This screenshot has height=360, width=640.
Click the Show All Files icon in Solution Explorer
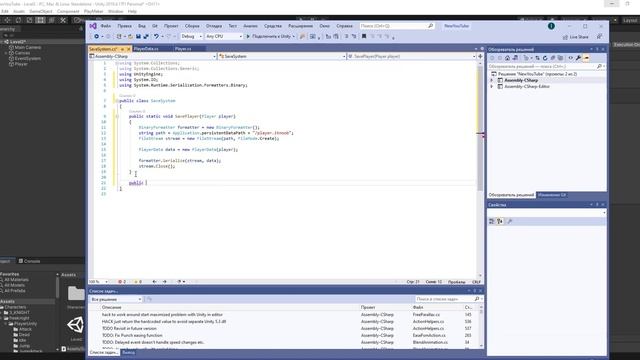(560, 58)
